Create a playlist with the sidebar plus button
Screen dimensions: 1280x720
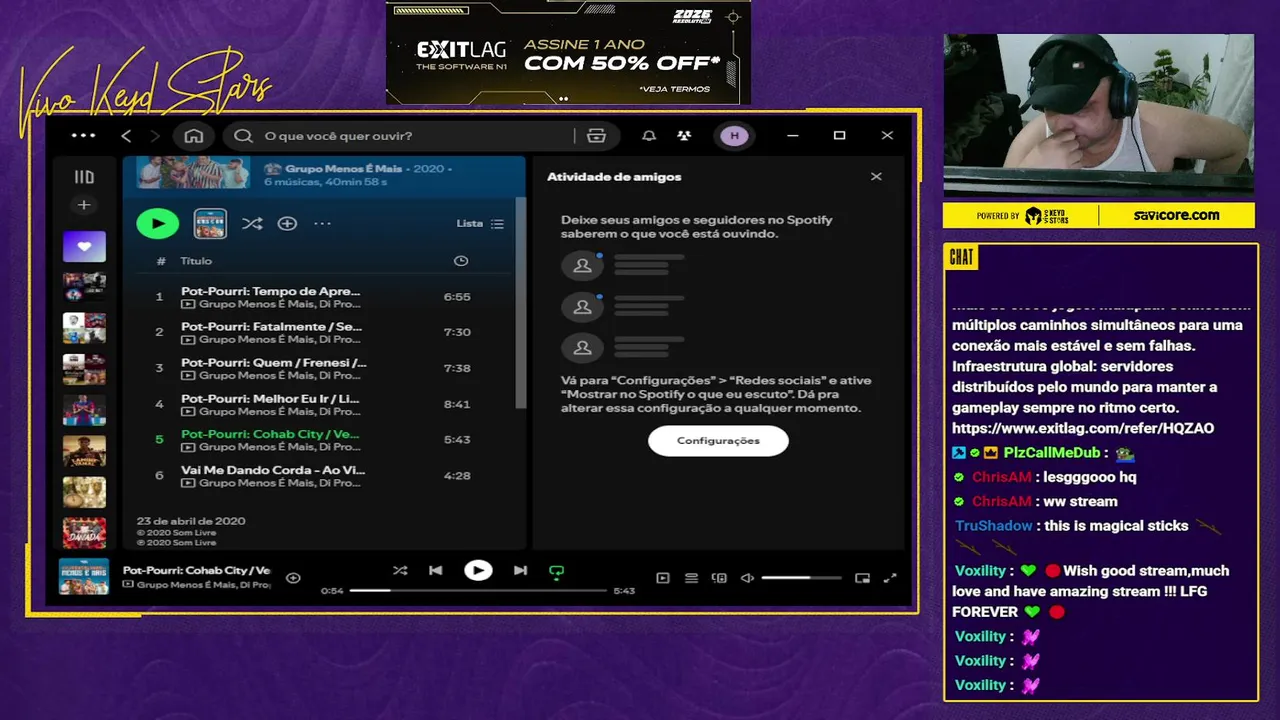(x=84, y=205)
